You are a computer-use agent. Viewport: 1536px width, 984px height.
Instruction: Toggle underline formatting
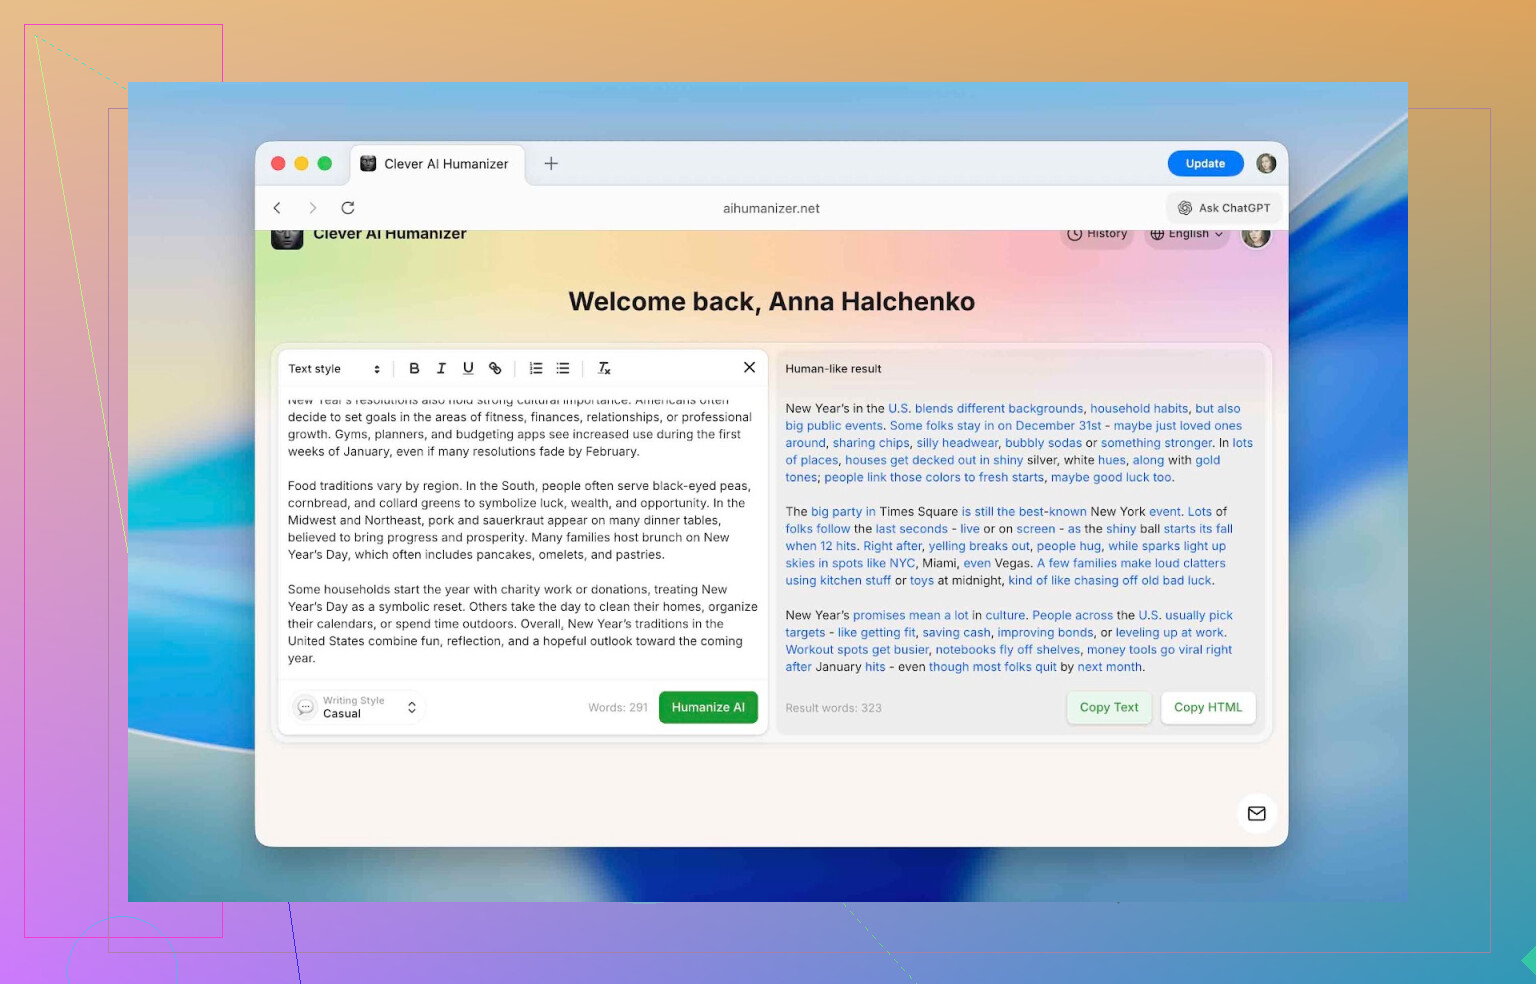point(468,368)
